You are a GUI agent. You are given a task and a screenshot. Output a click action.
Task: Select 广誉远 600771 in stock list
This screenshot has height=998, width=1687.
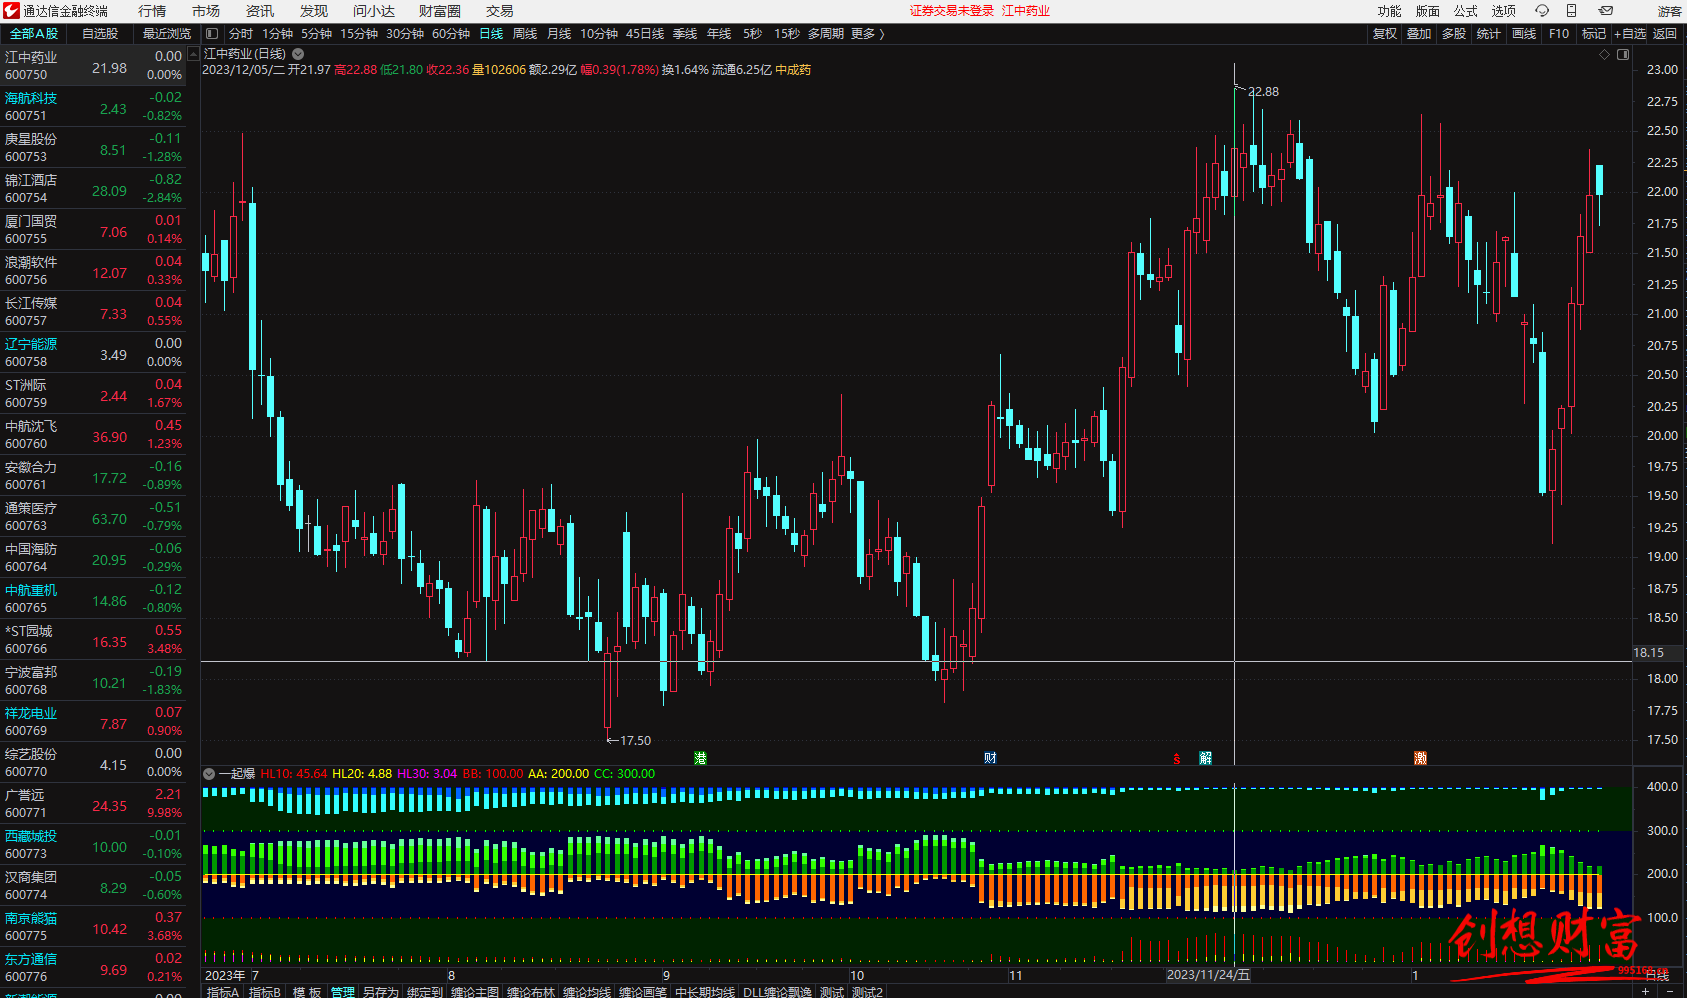93,804
